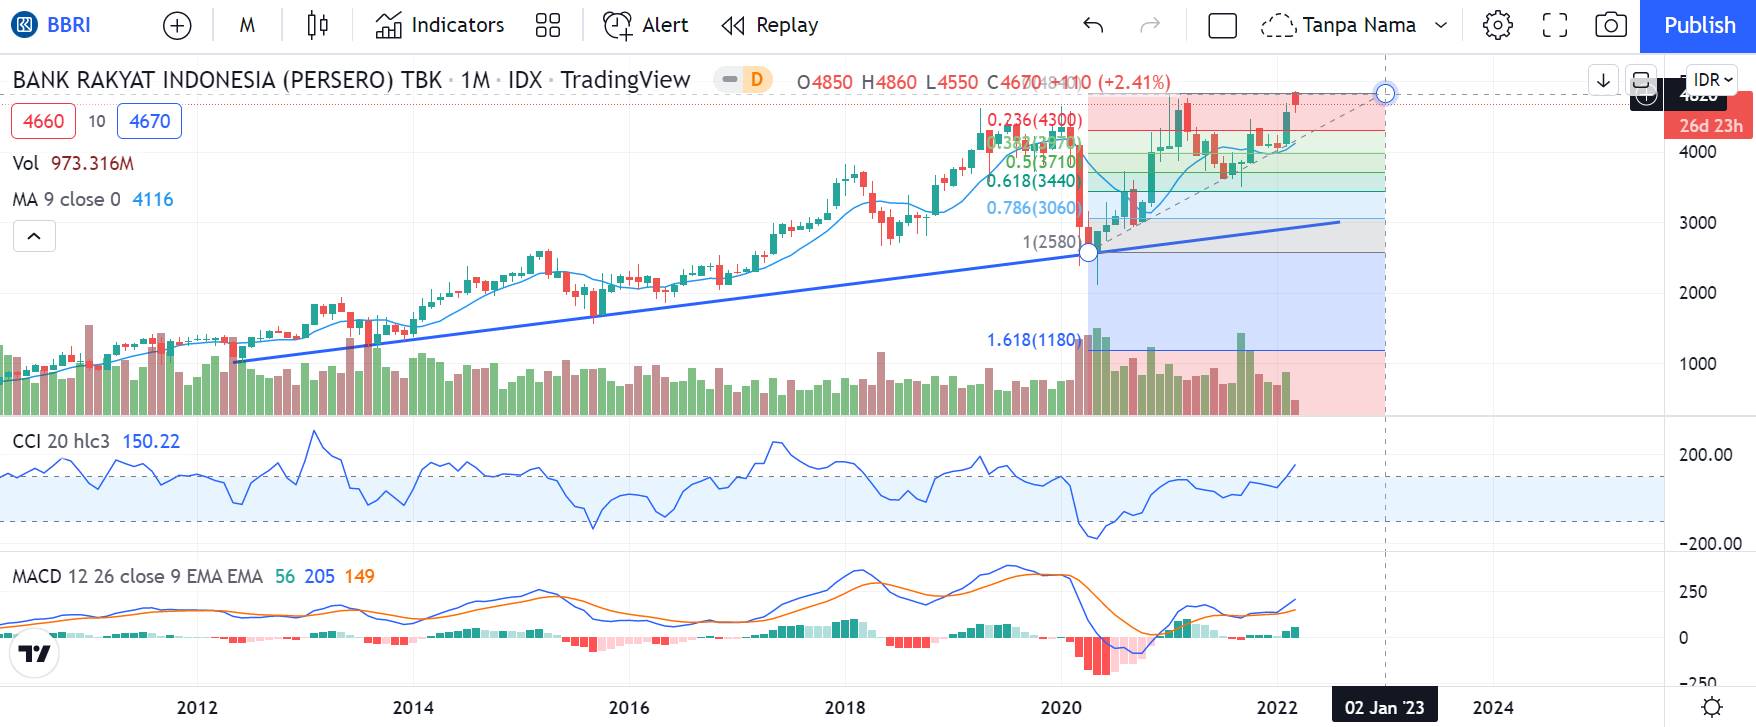Click the 02 Jan '23 date label
Viewport: 1756px width, 727px height.
coord(1384,707)
